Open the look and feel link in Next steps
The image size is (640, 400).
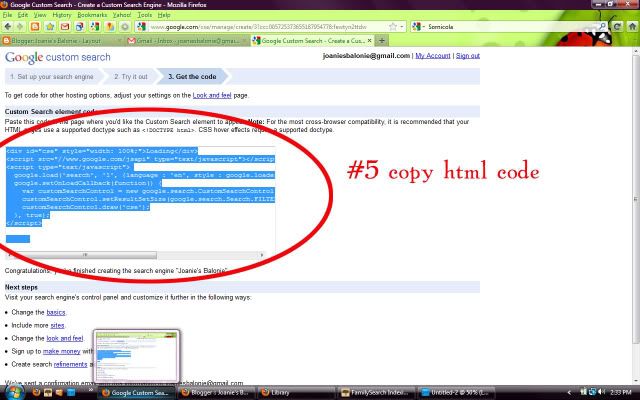click(64, 339)
